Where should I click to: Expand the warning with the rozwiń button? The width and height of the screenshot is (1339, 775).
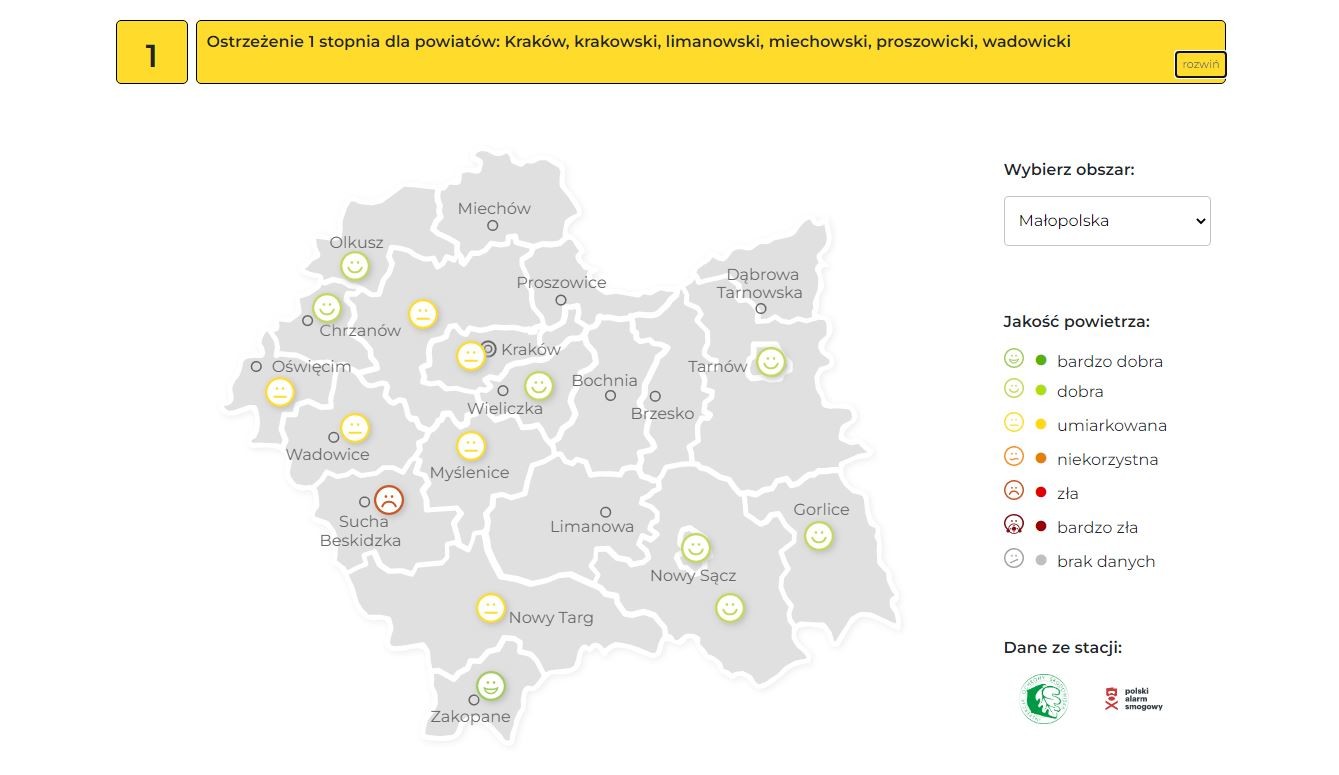click(x=1200, y=64)
